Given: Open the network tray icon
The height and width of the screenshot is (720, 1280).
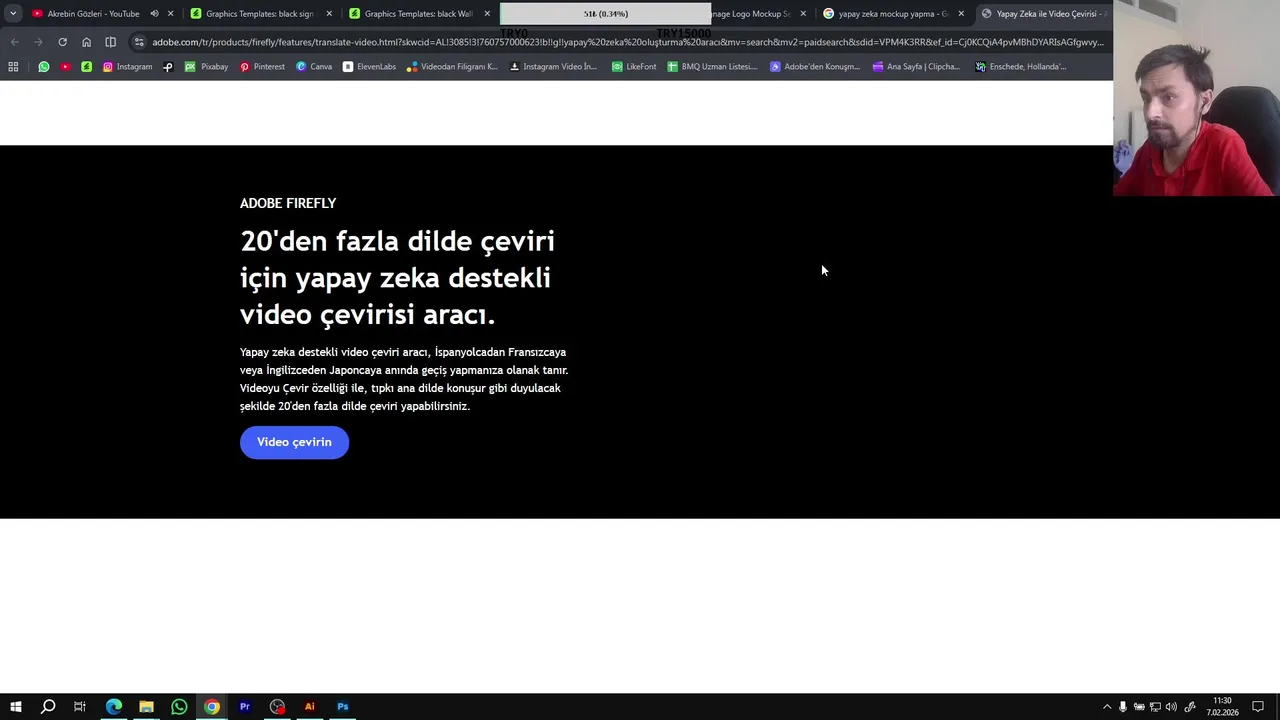Looking at the screenshot, I should [x=1155, y=707].
